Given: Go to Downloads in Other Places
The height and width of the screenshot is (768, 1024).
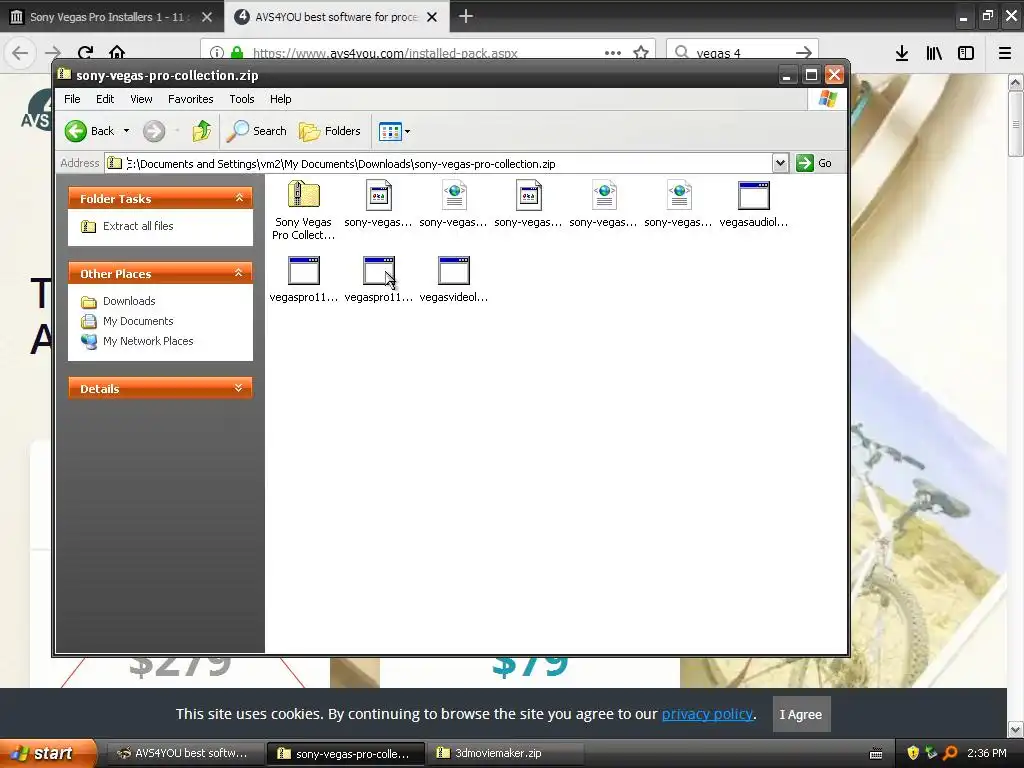Looking at the screenshot, I should [x=129, y=301].
